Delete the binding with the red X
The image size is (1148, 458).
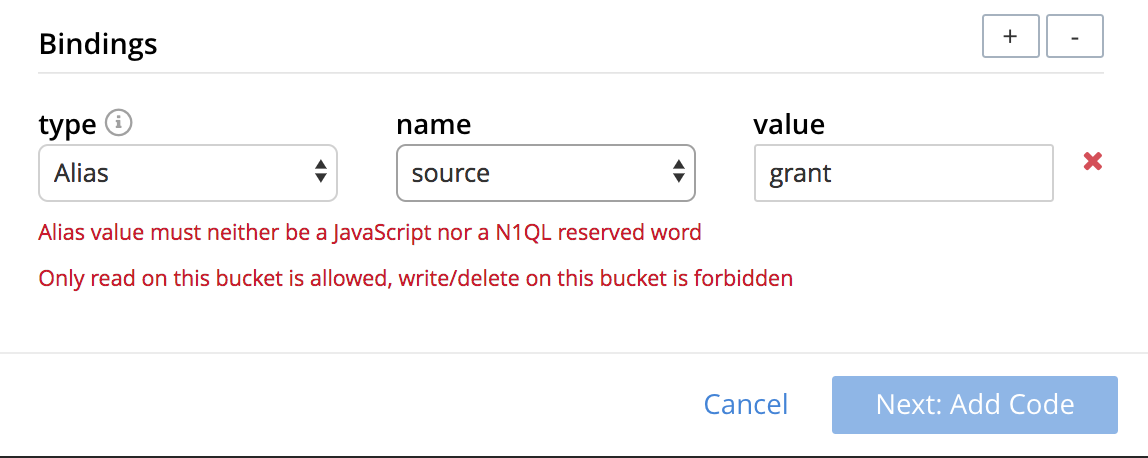(x=1093, y=161)
